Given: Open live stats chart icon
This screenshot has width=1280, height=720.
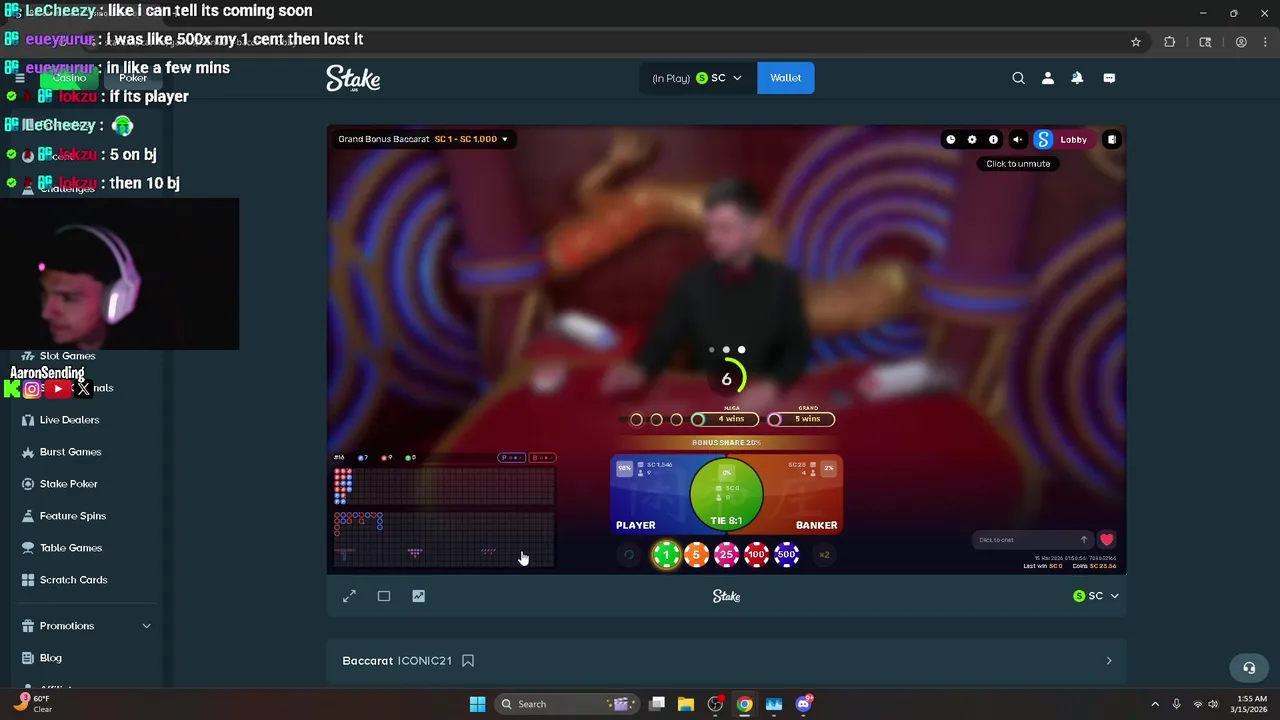Looking at the screenshot, I should pyautogui.click(x=418, y=596).
